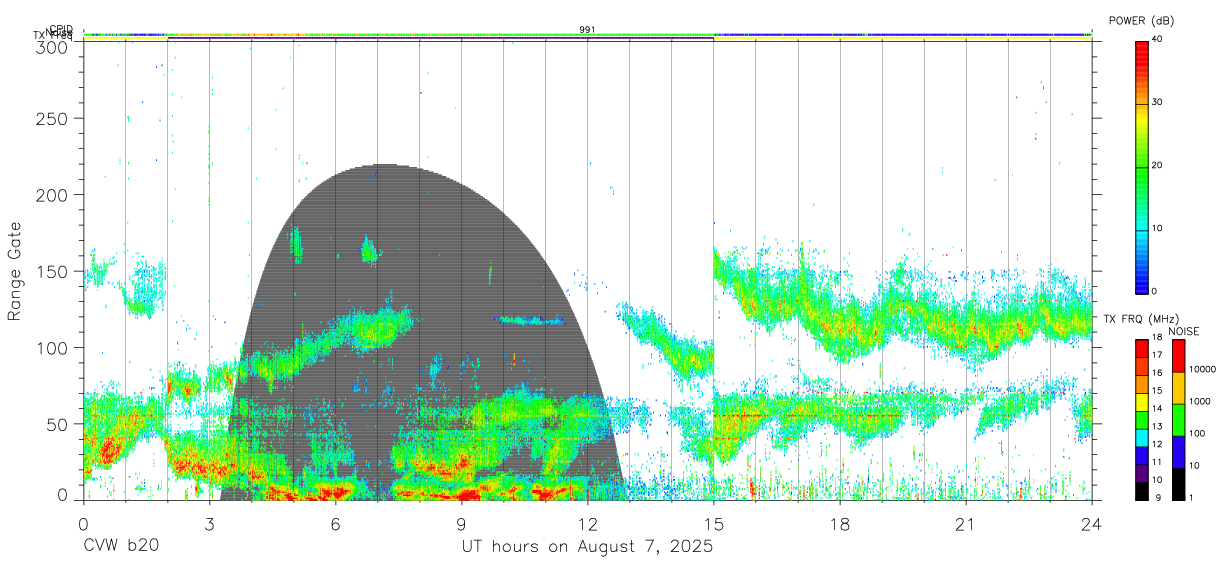Click the '15' tick on UT hours axis

[714, 524]
